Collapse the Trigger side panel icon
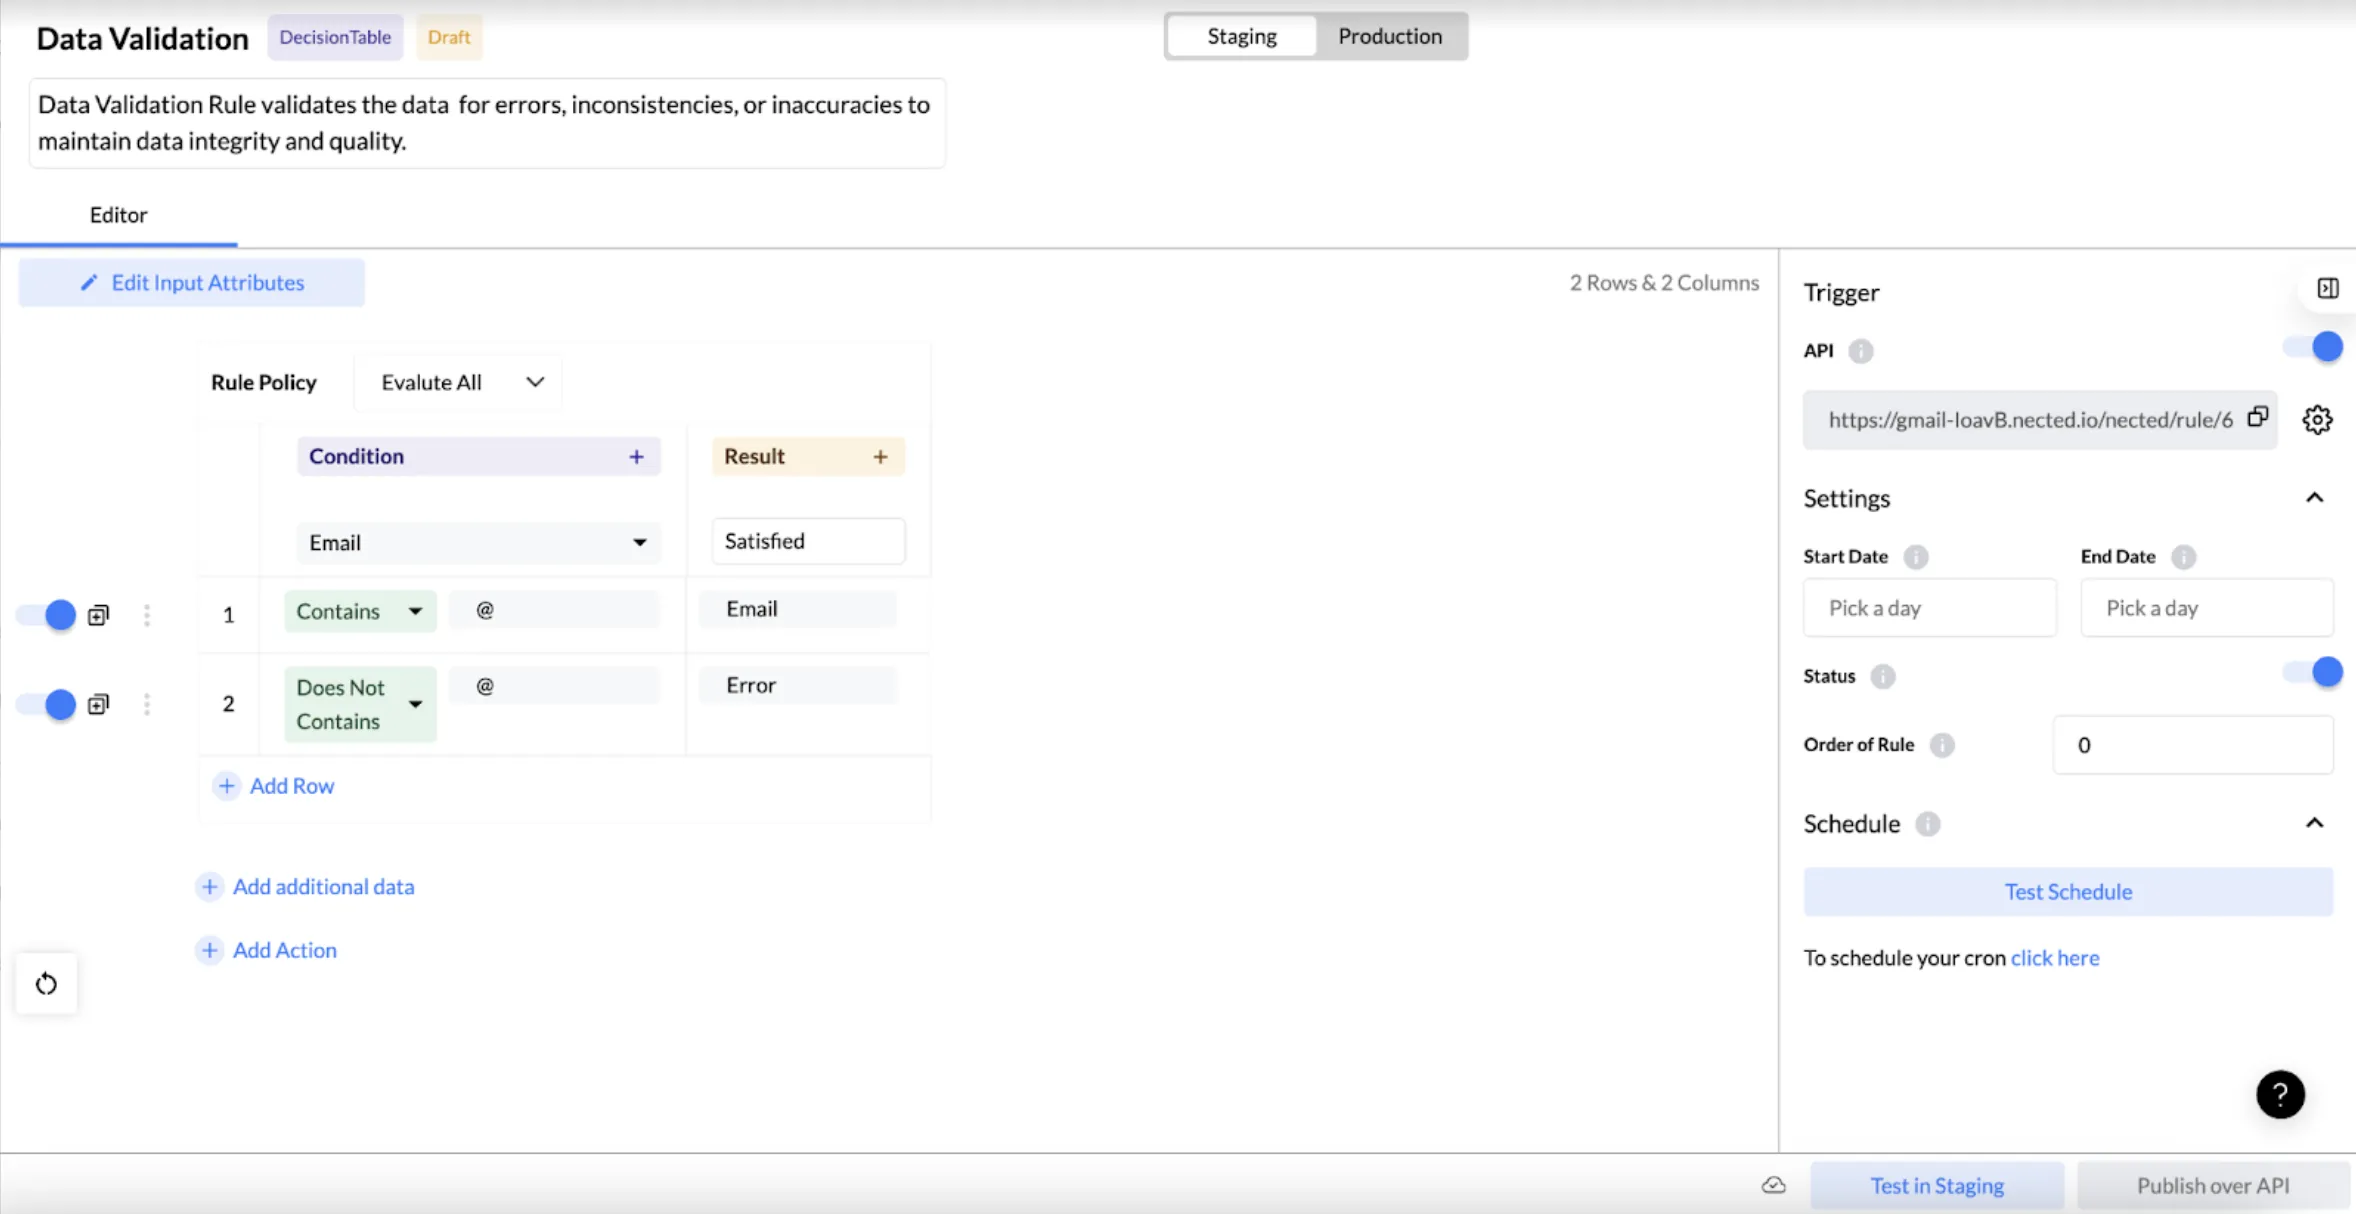The height and width of the screenshot is (1214, 2356). click(x=2328, y=289)
